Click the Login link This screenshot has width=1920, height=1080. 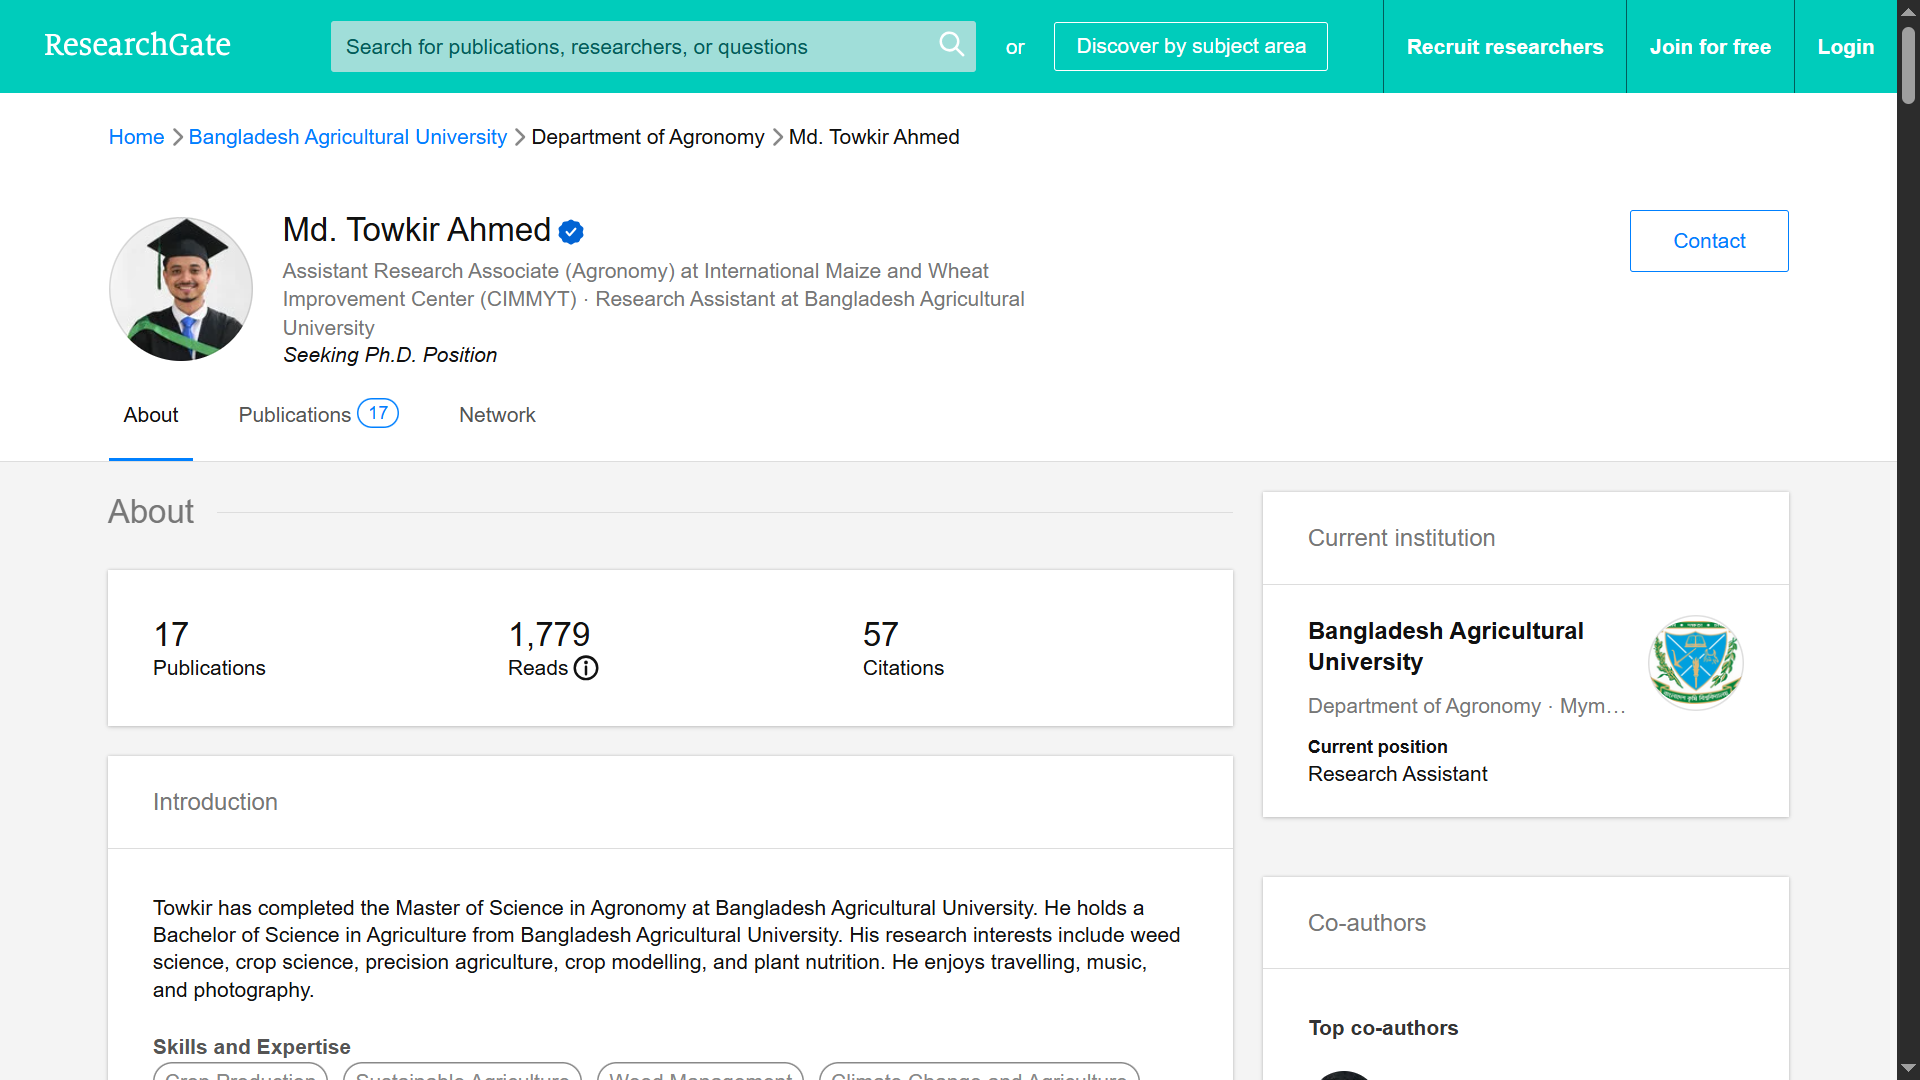(1845, 47)
